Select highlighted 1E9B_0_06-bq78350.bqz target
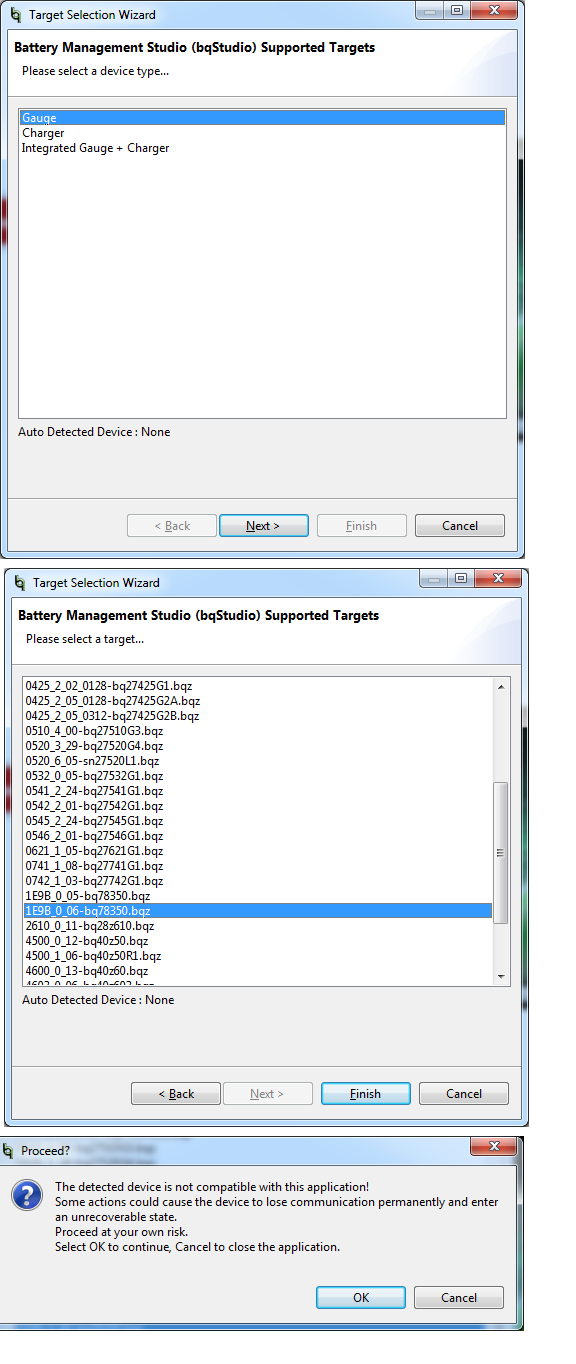Screen dimensions: 576x1364 258,911
